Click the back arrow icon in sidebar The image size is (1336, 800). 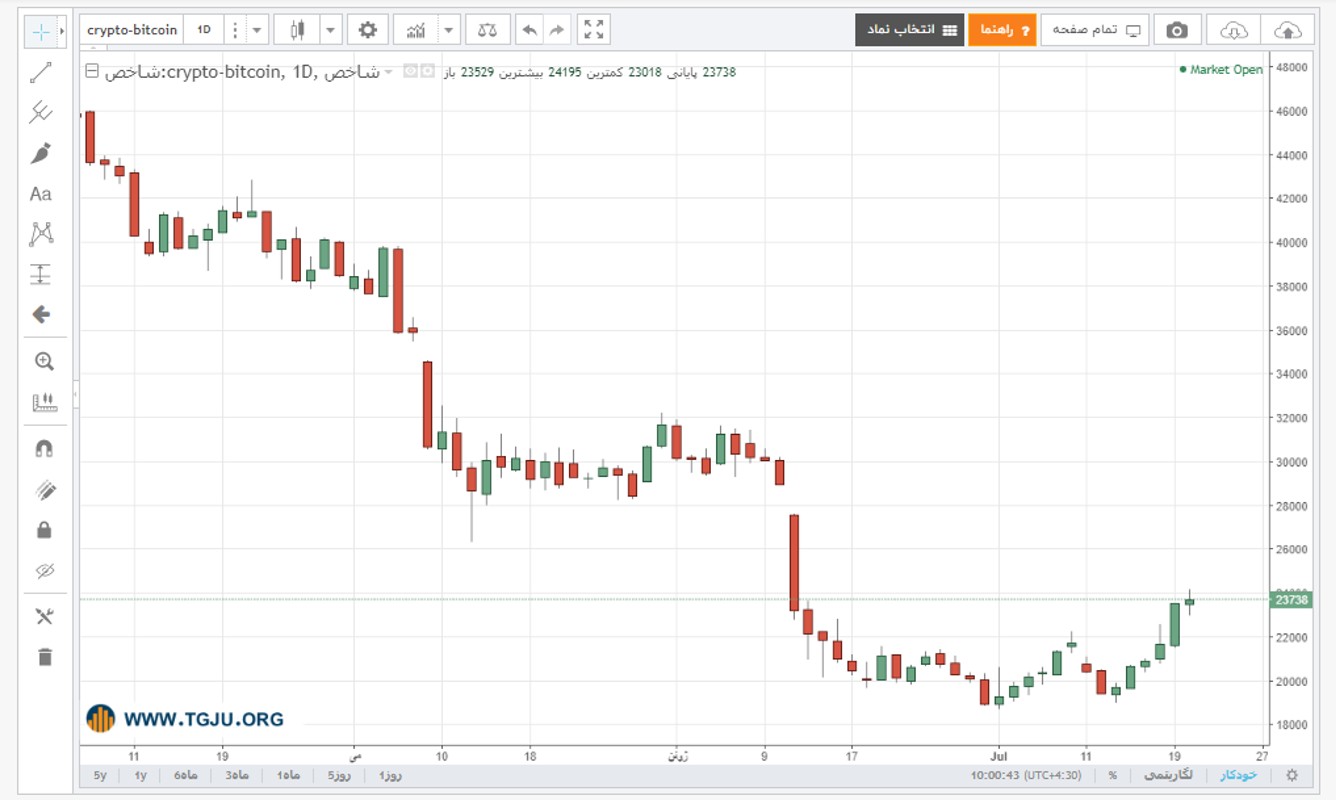pyautogui.click(x=41, y=314)
